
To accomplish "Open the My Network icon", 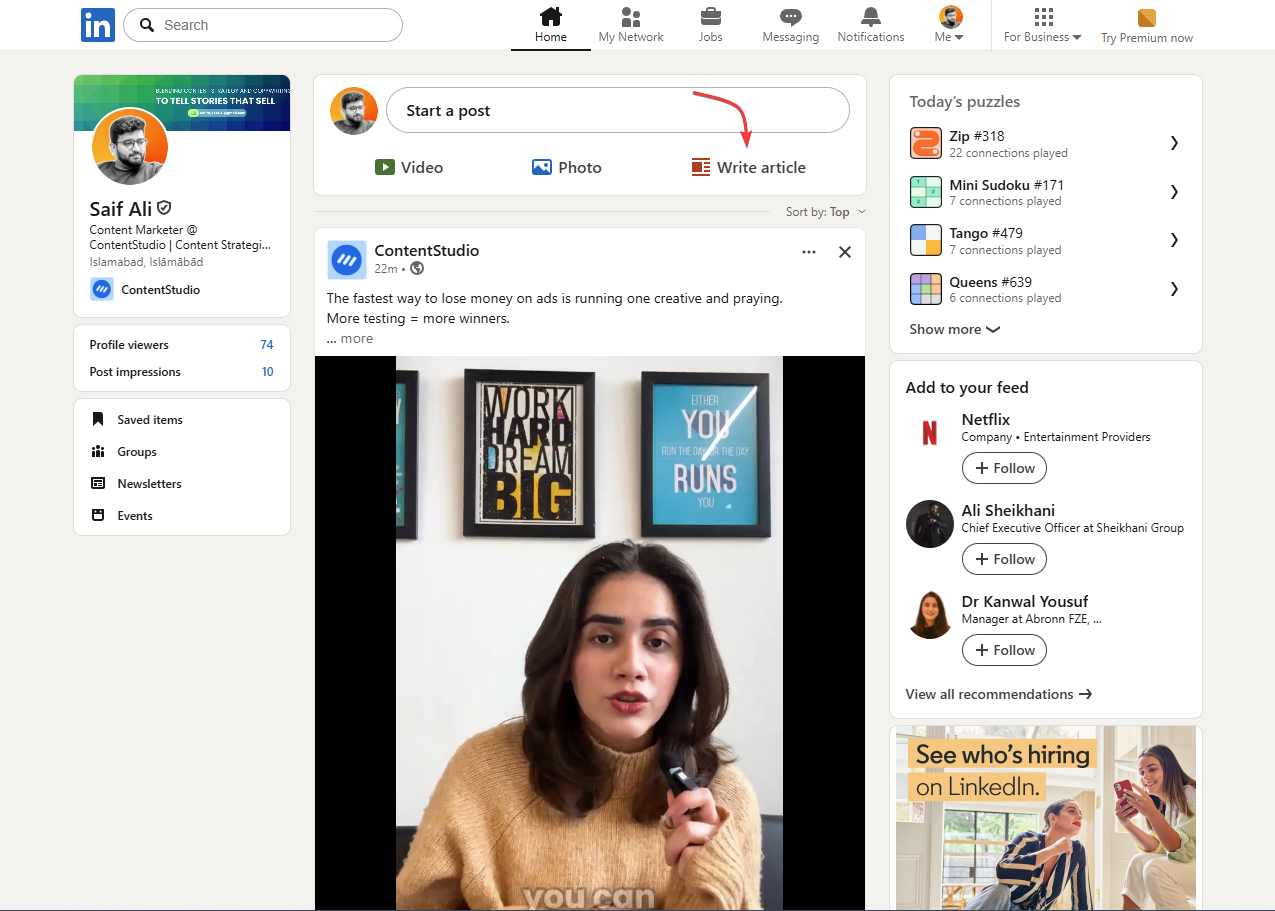I will point(630,18).
